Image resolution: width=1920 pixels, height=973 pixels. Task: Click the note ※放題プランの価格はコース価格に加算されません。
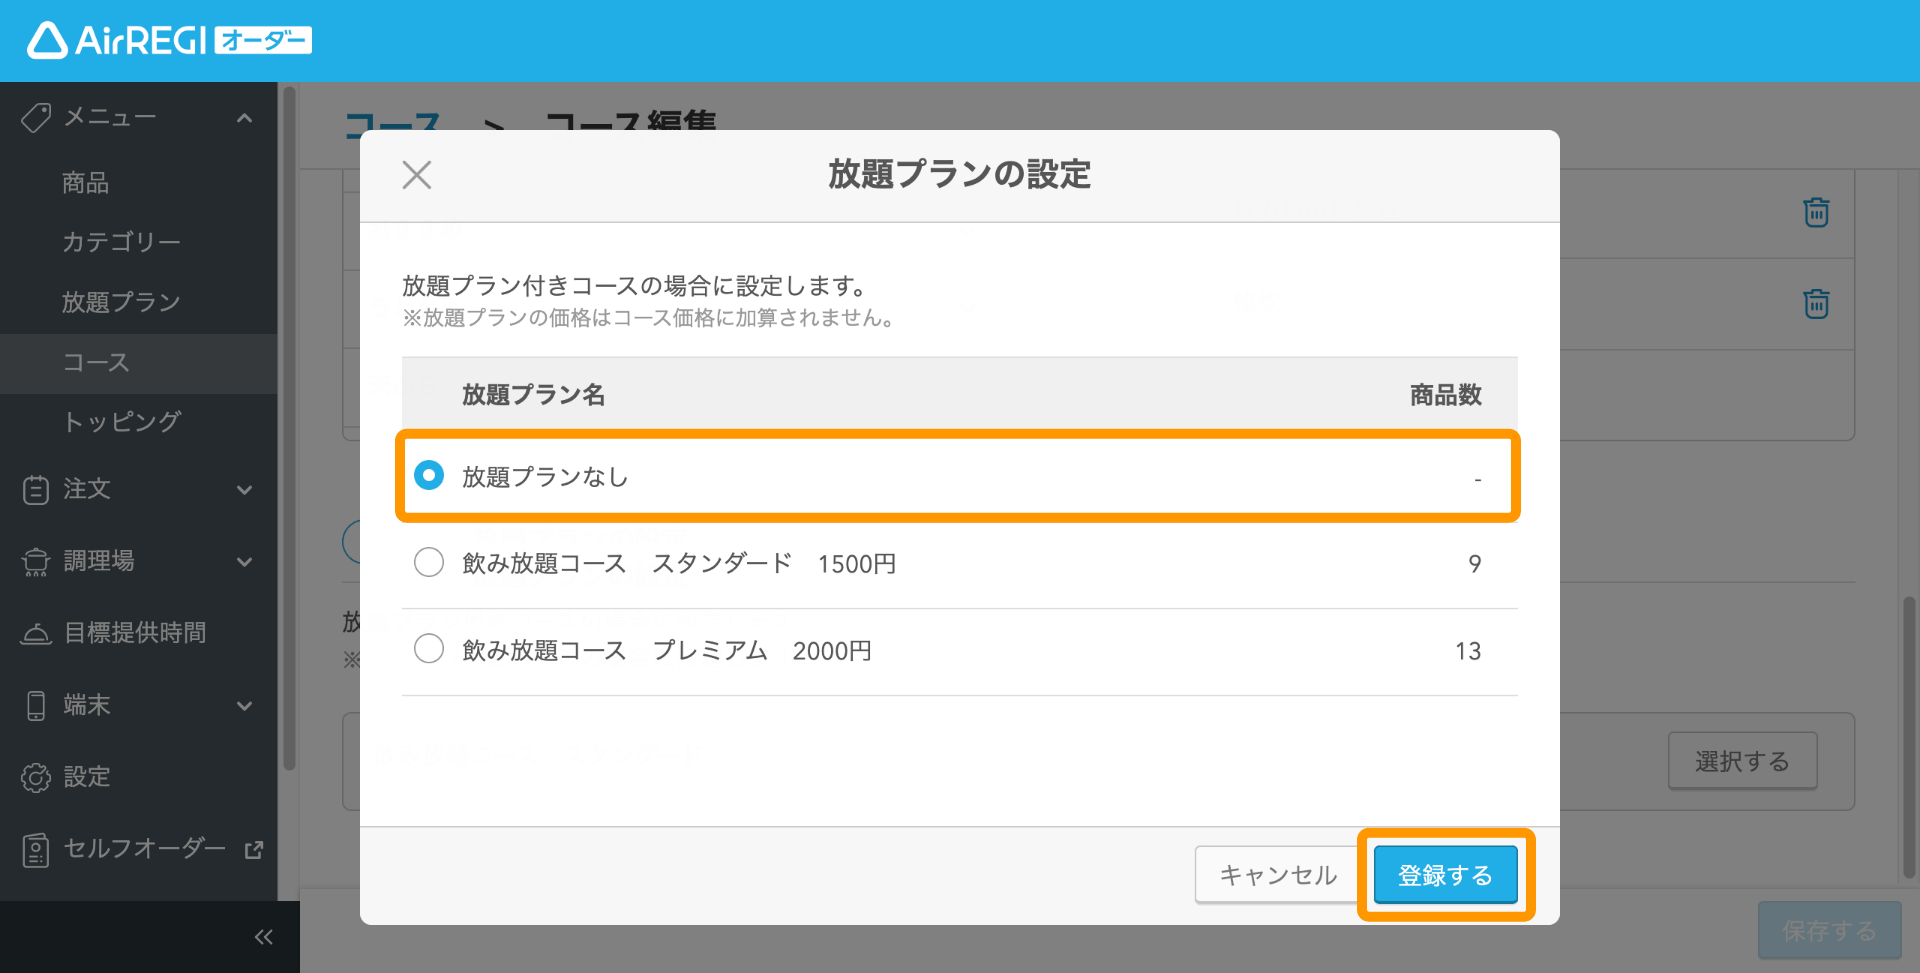[649, 318]
